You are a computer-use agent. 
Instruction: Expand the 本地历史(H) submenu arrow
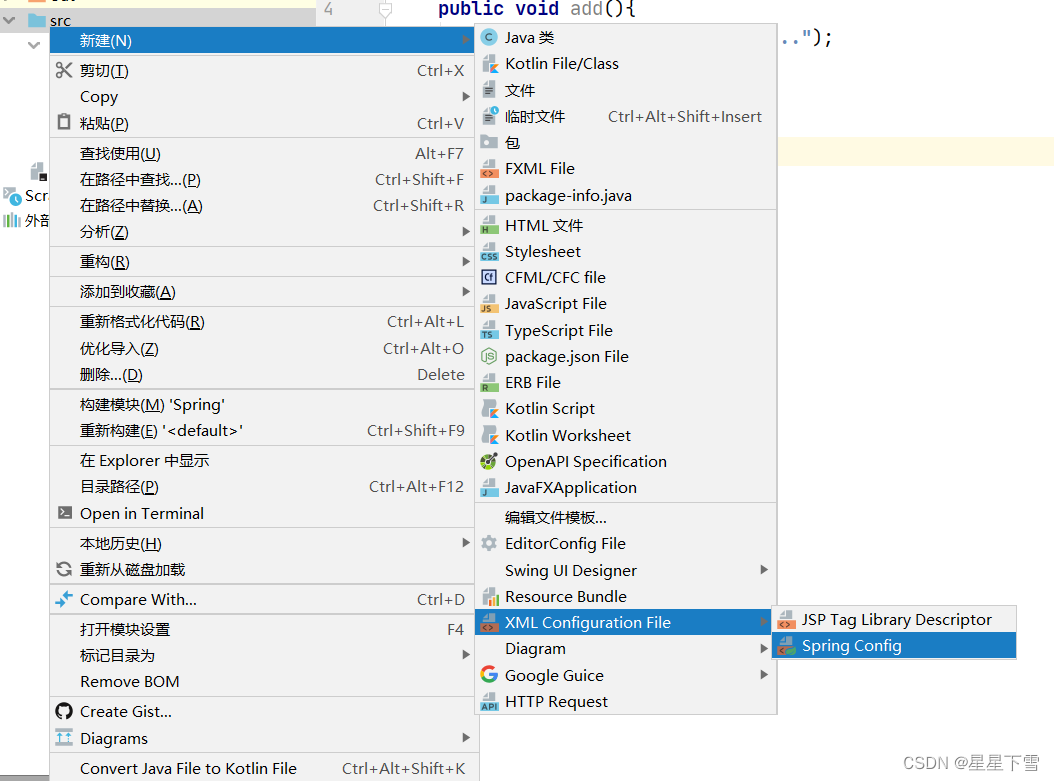[x=466, y=542]
